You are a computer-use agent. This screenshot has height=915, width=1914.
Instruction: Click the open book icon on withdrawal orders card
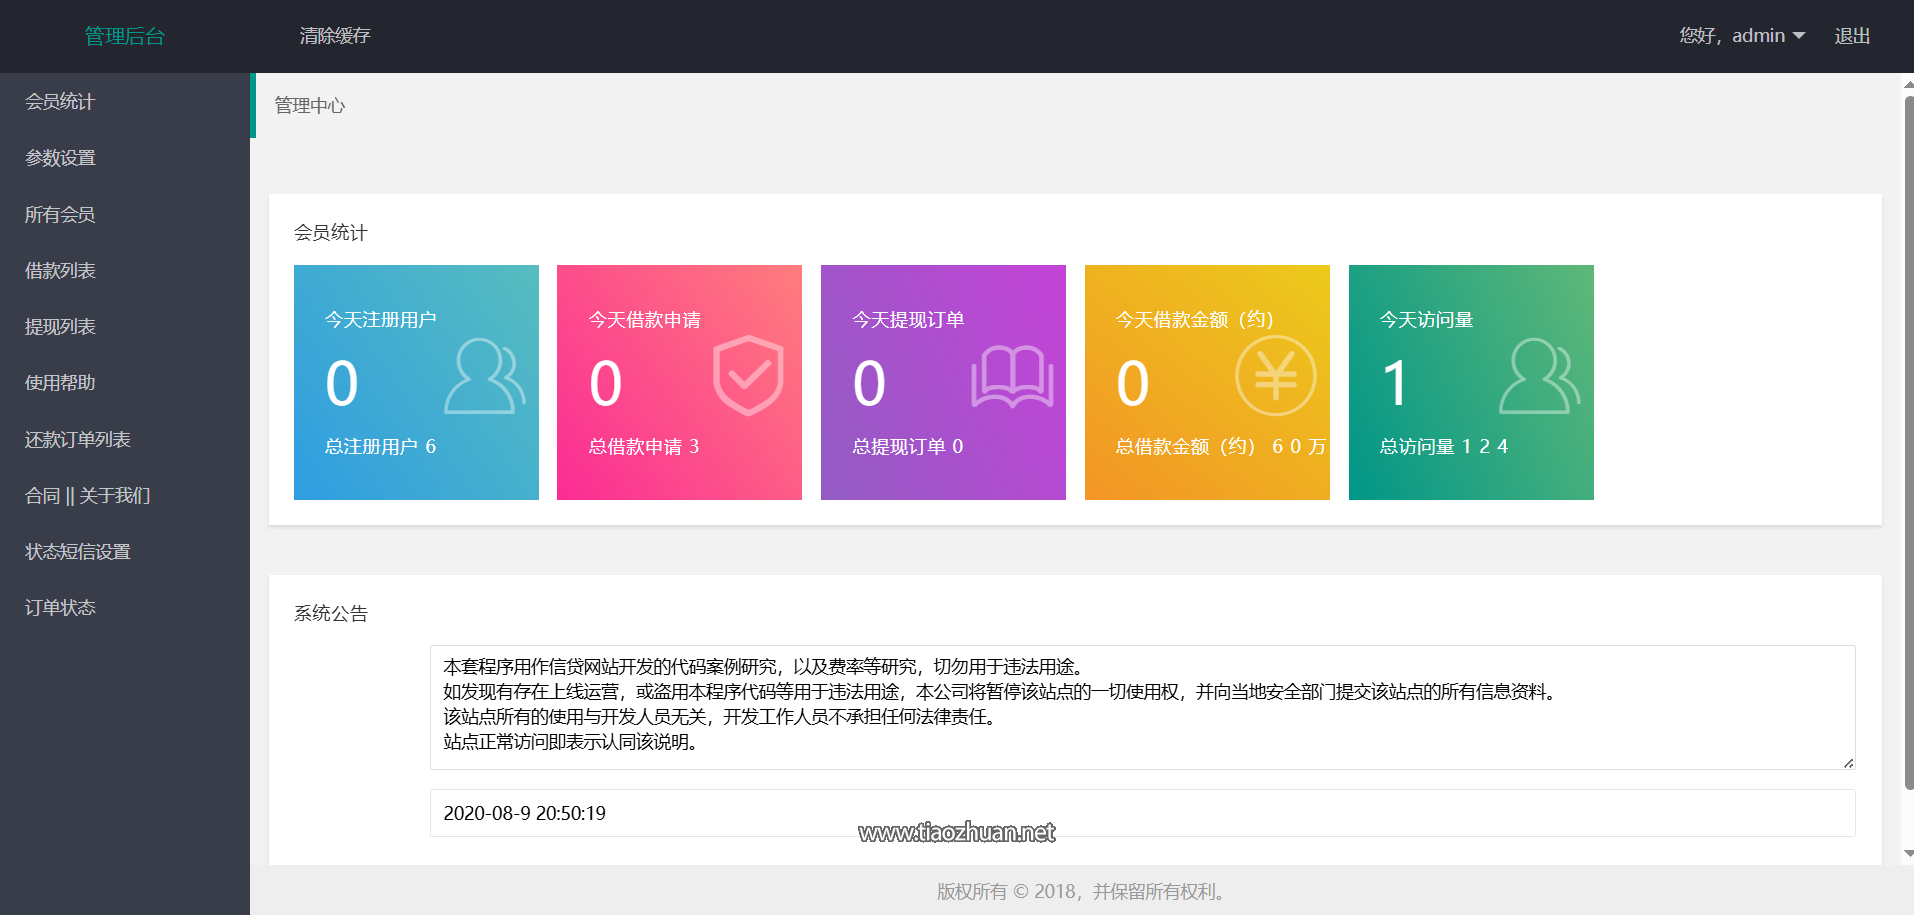tap(1011, 378)
